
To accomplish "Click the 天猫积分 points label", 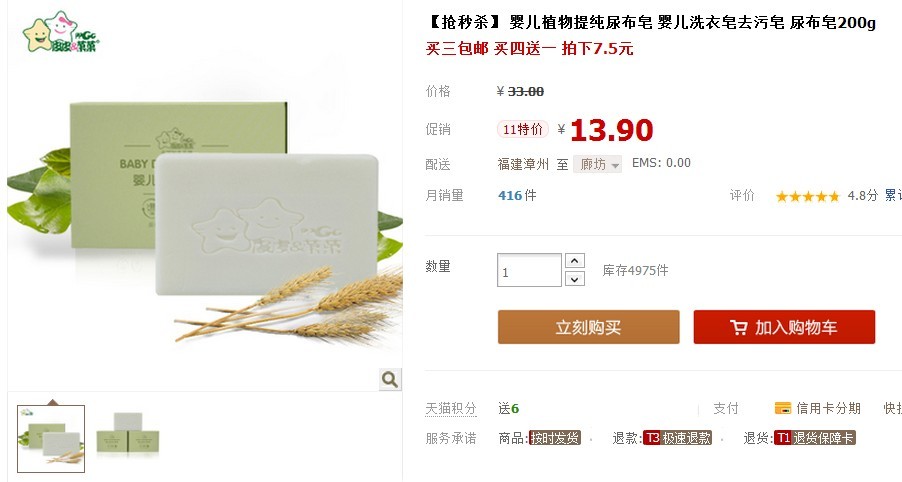I will (450, 408).
